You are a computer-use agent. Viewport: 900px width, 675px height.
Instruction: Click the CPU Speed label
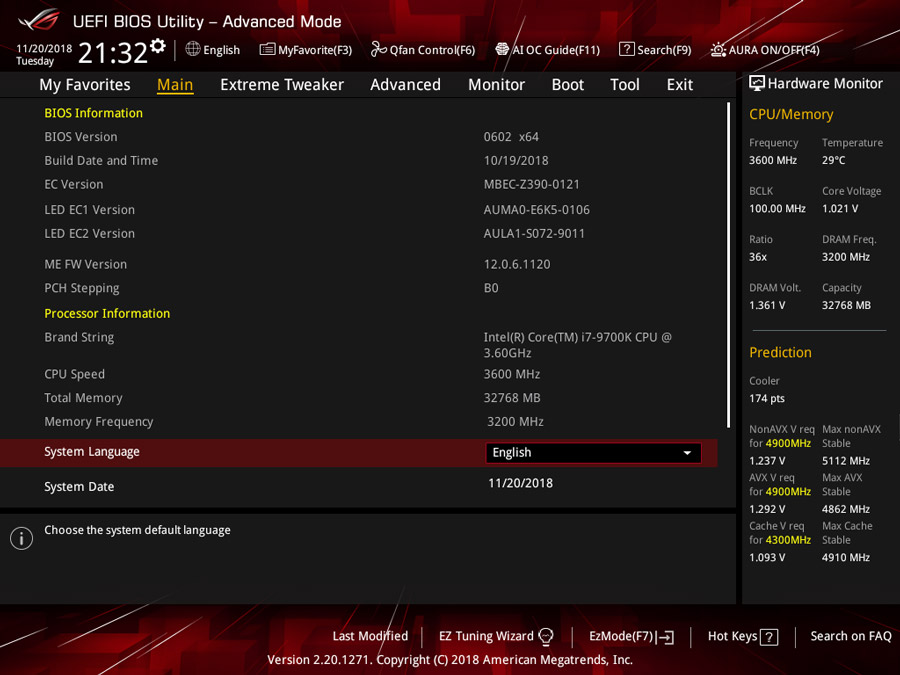75,374
